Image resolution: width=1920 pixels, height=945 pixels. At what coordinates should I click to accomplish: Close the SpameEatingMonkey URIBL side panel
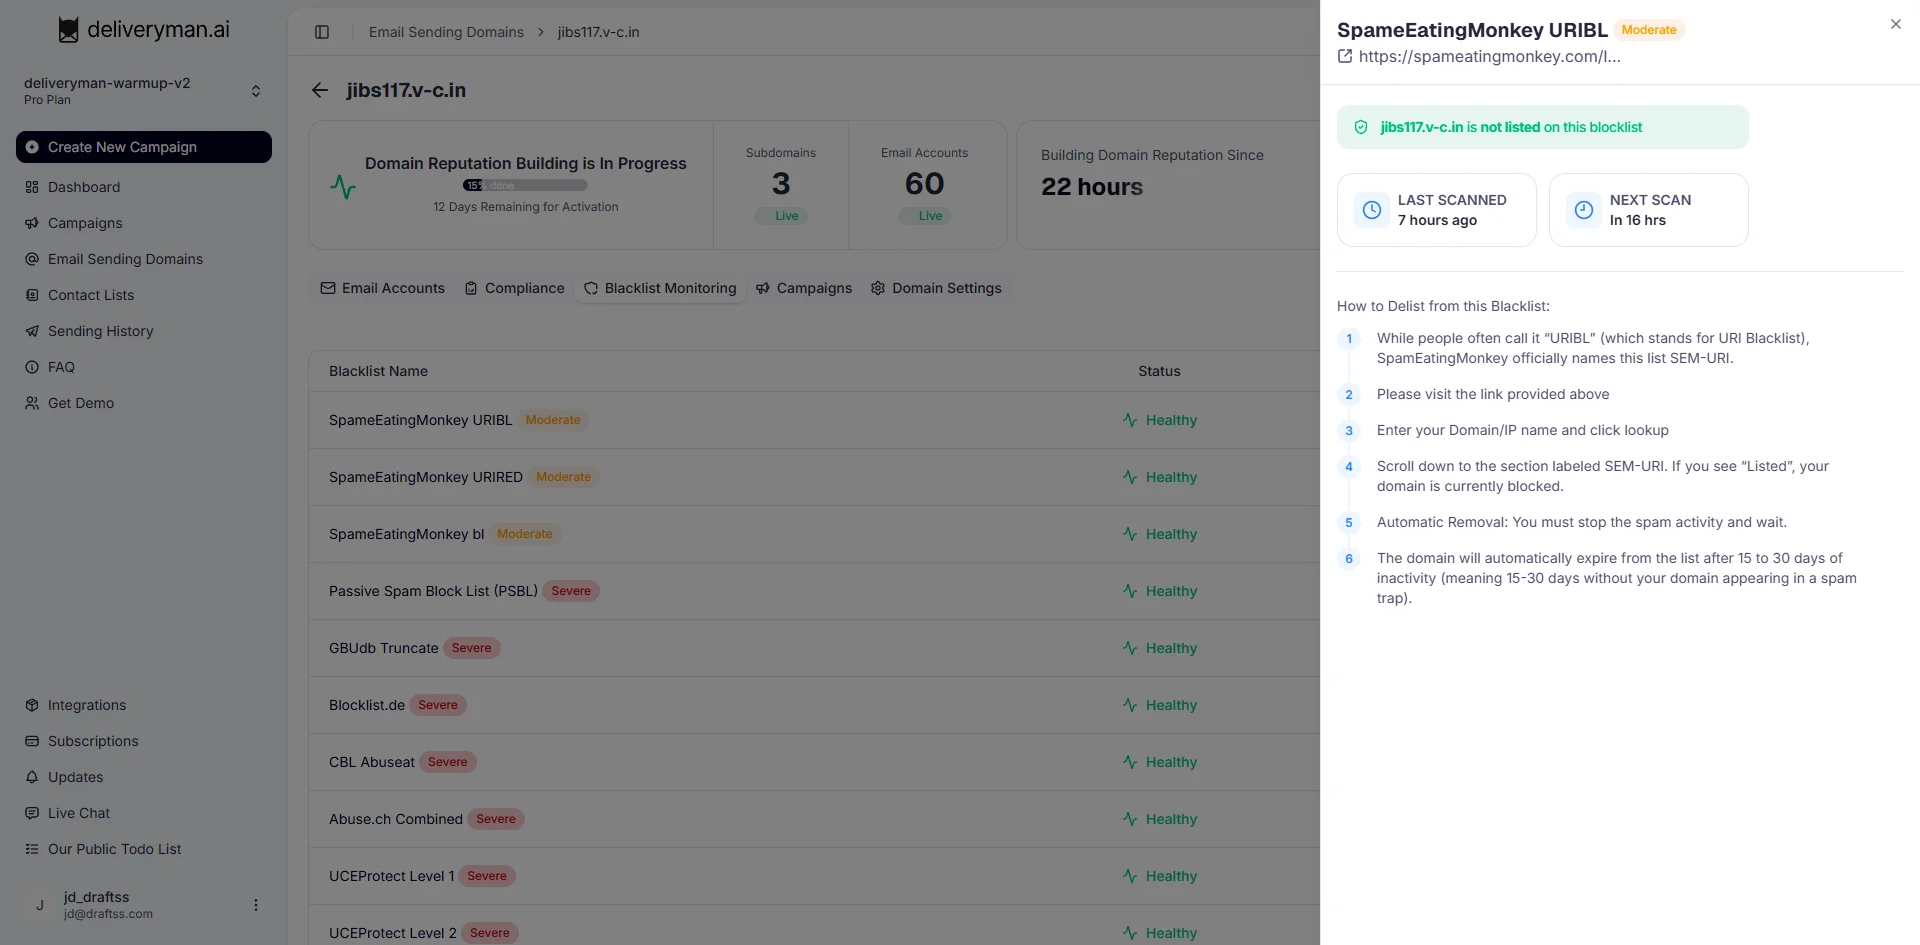point(1895,24)
